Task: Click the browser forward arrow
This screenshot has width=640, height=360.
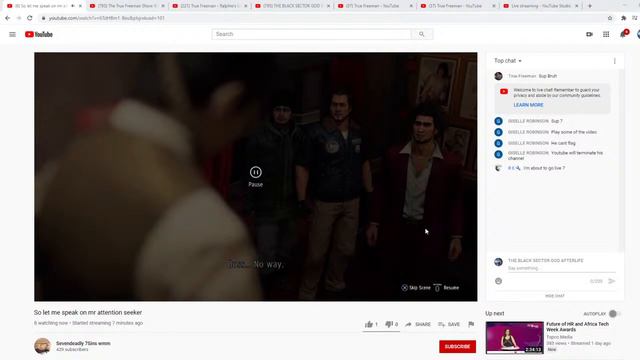Action: (x=18, y=18)
